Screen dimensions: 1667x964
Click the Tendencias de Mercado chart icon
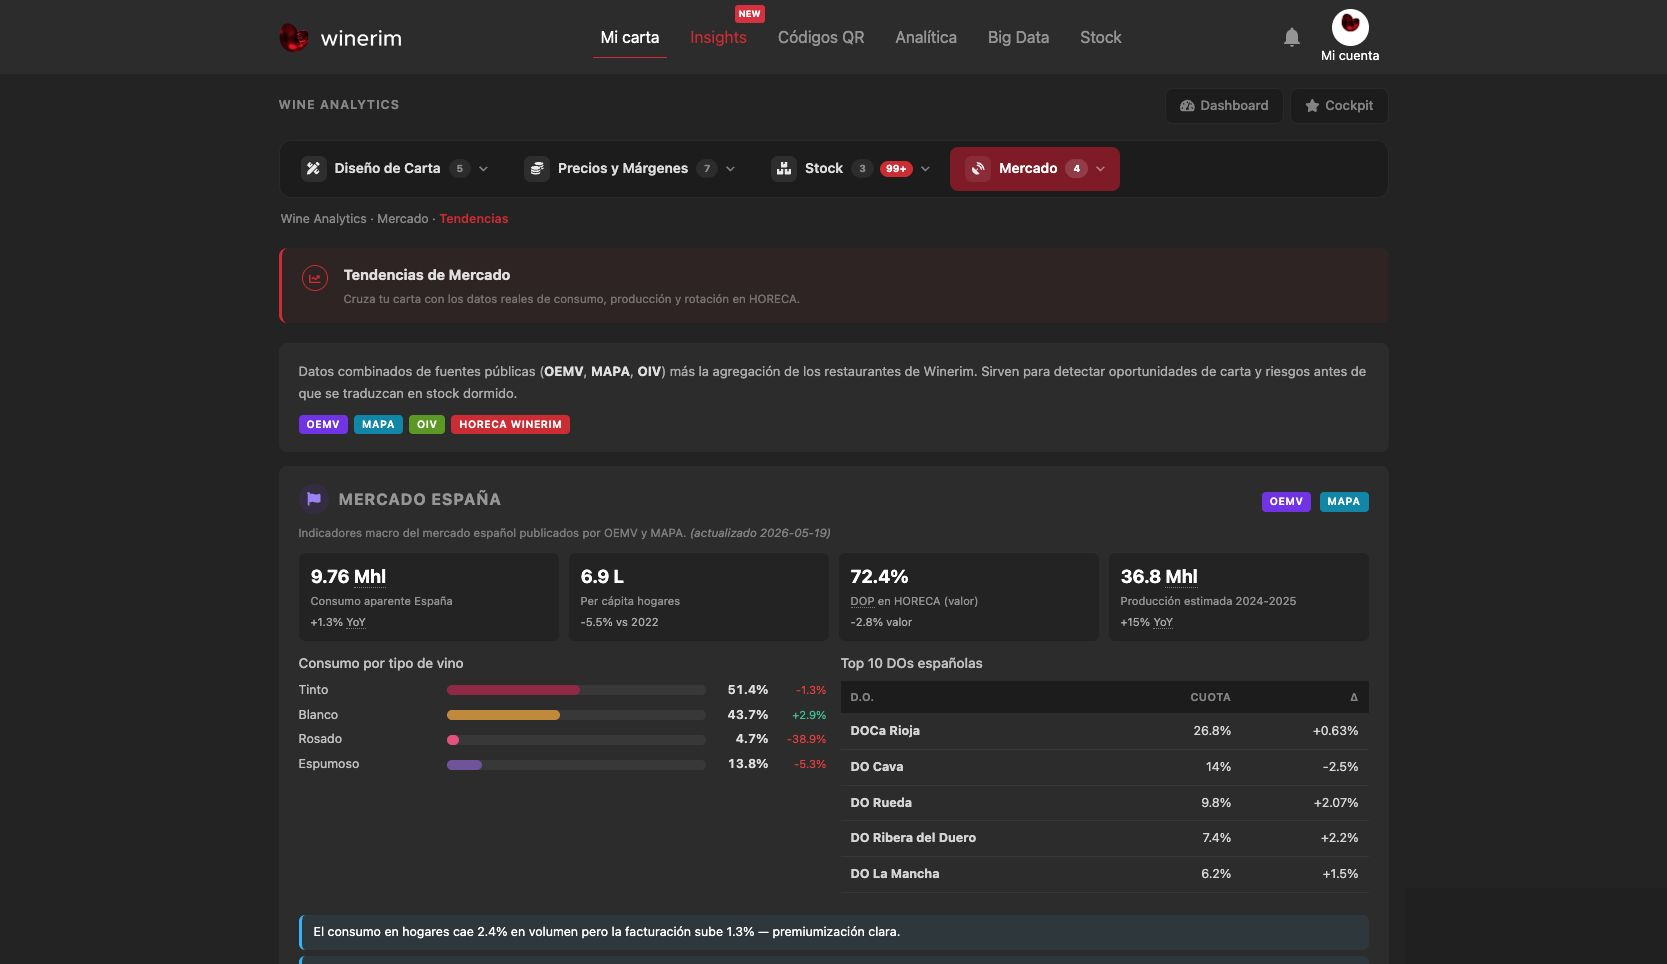pos(315,279)
